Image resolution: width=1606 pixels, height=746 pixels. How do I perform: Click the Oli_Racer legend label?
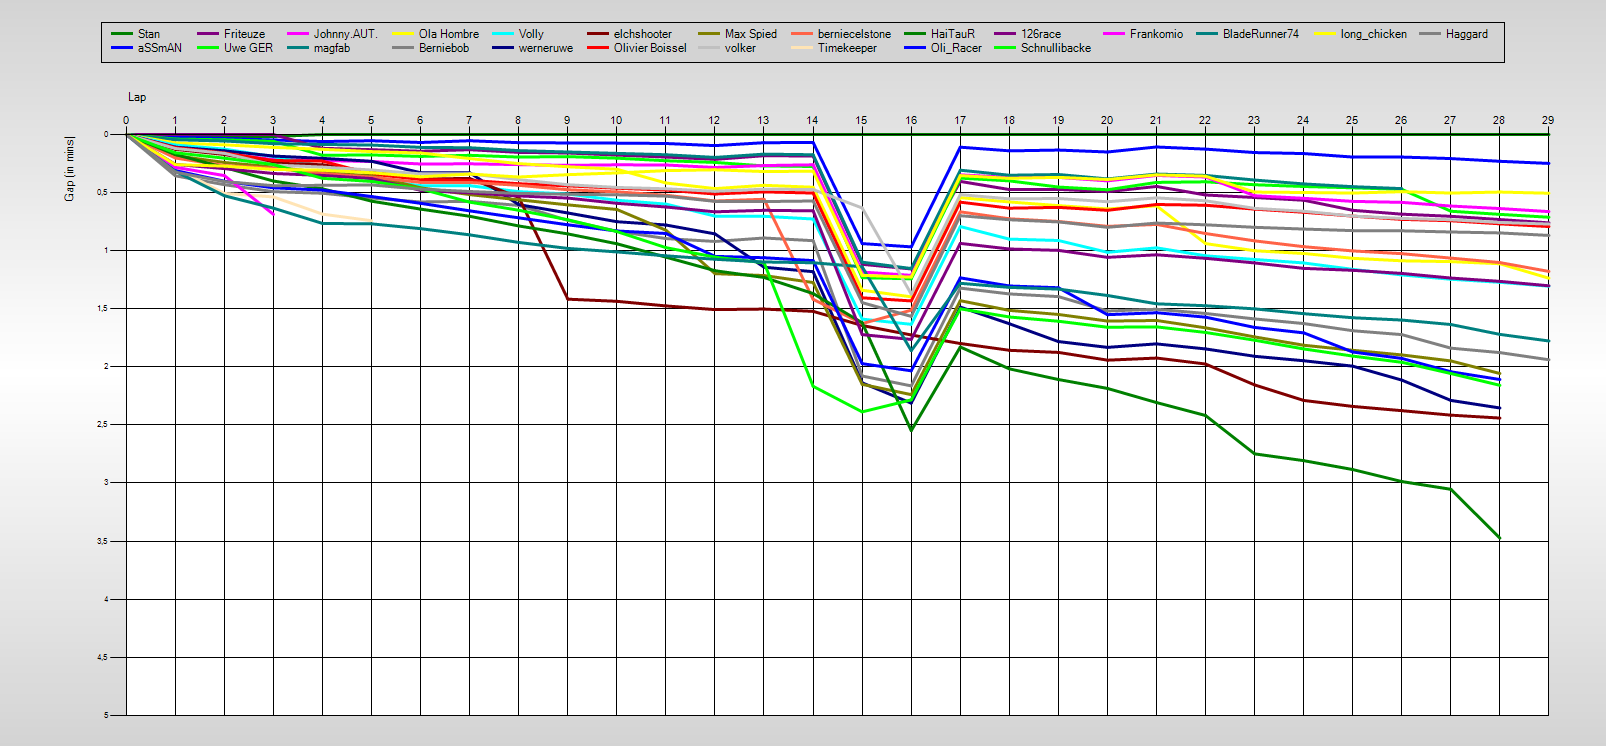(x=956, y=48)
